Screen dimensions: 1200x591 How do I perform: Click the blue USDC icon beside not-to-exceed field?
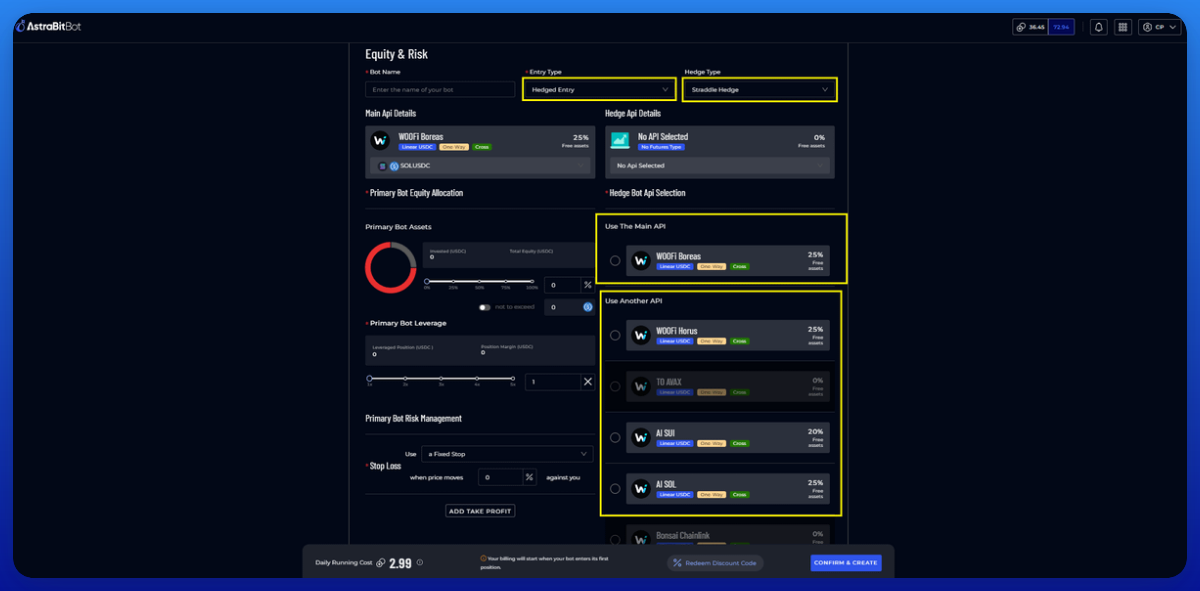(587, 307)
